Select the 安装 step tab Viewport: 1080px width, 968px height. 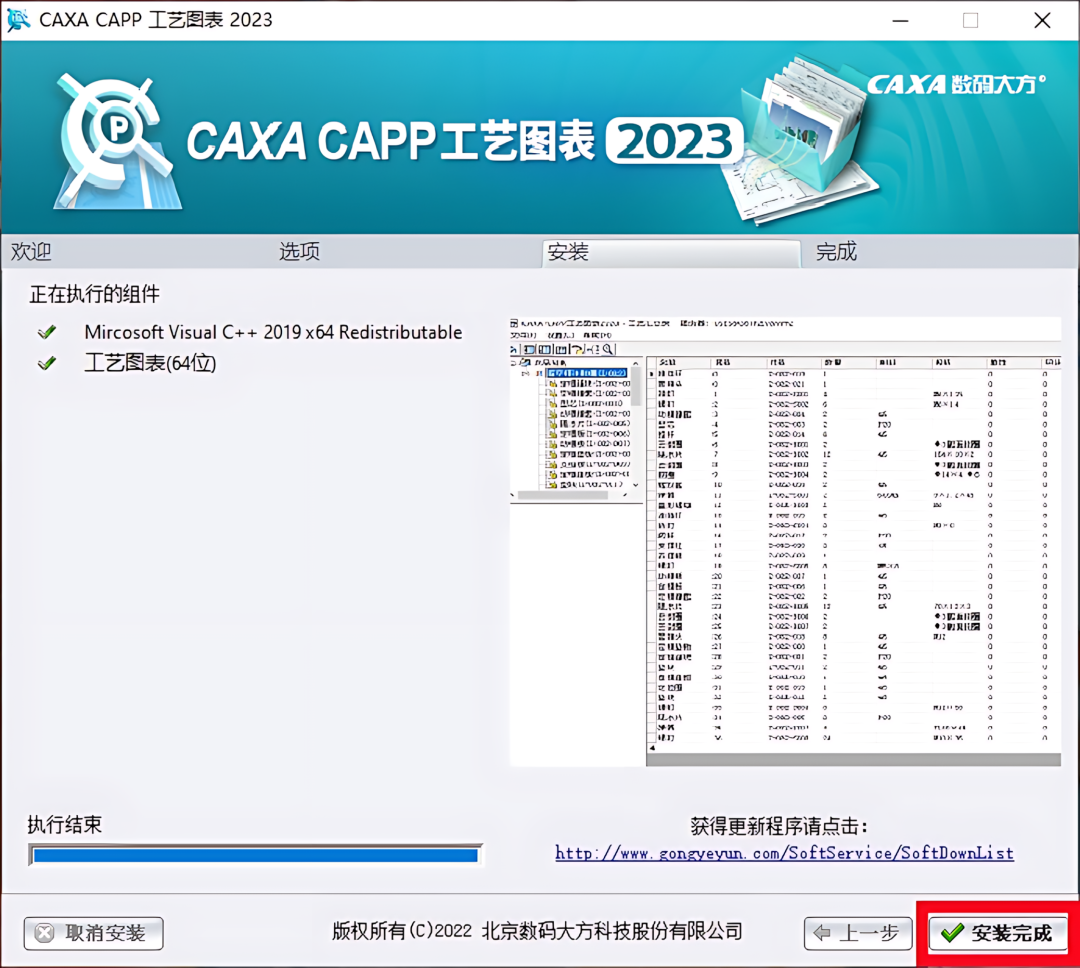(672, 253)
